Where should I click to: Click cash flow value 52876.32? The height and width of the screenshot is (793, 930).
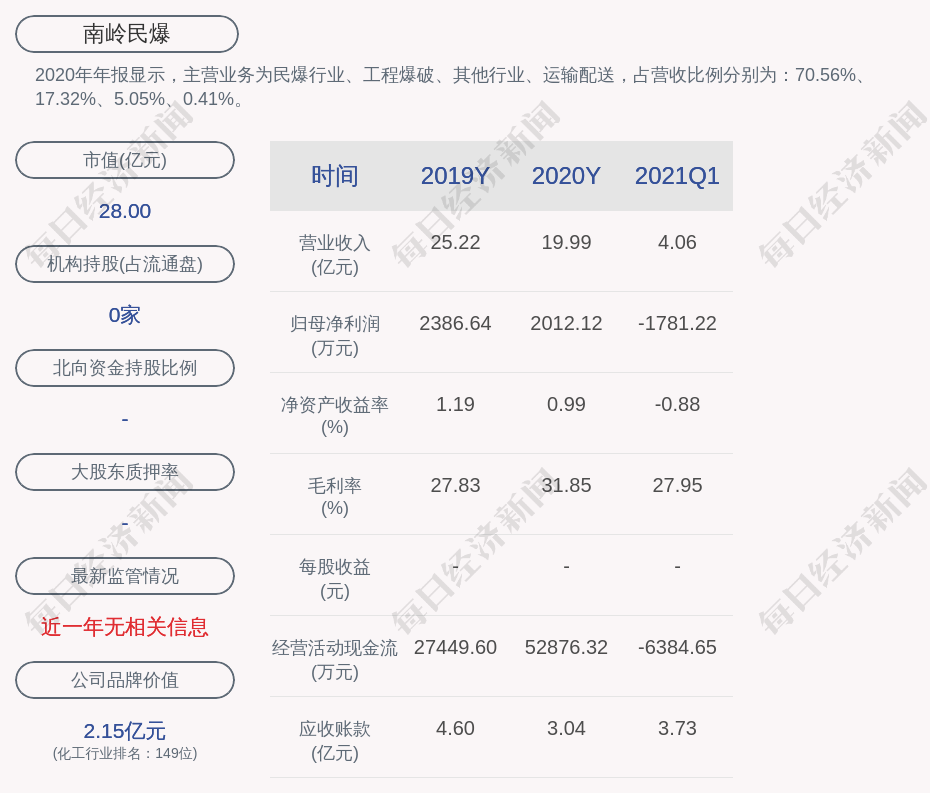[x=566, y=647]
